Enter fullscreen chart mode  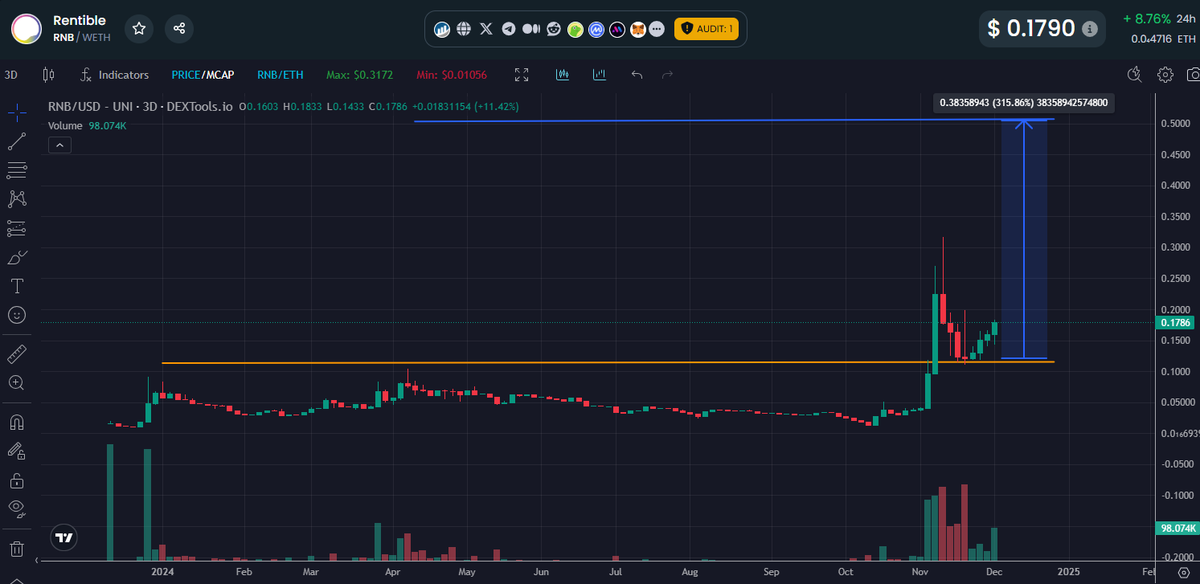521,75
